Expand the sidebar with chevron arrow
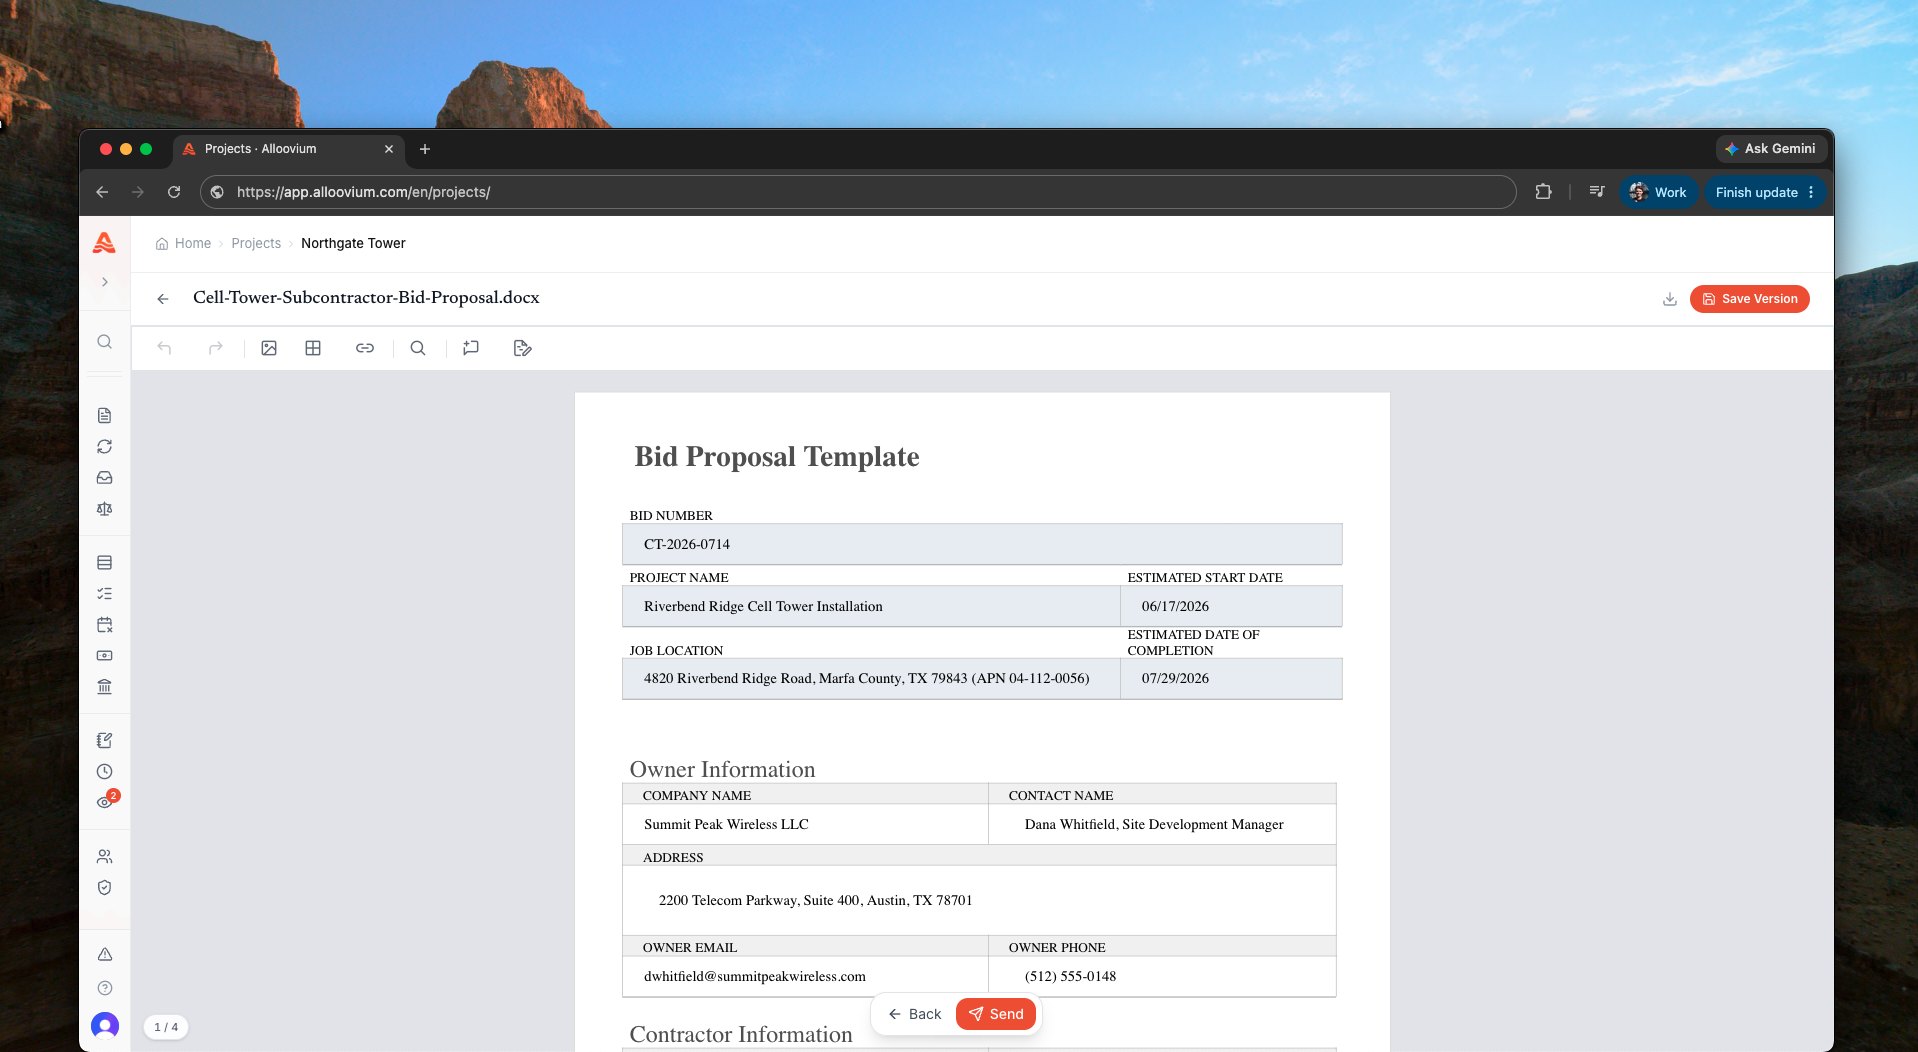Screen dimensions: 1918x1052 point(104,282)
